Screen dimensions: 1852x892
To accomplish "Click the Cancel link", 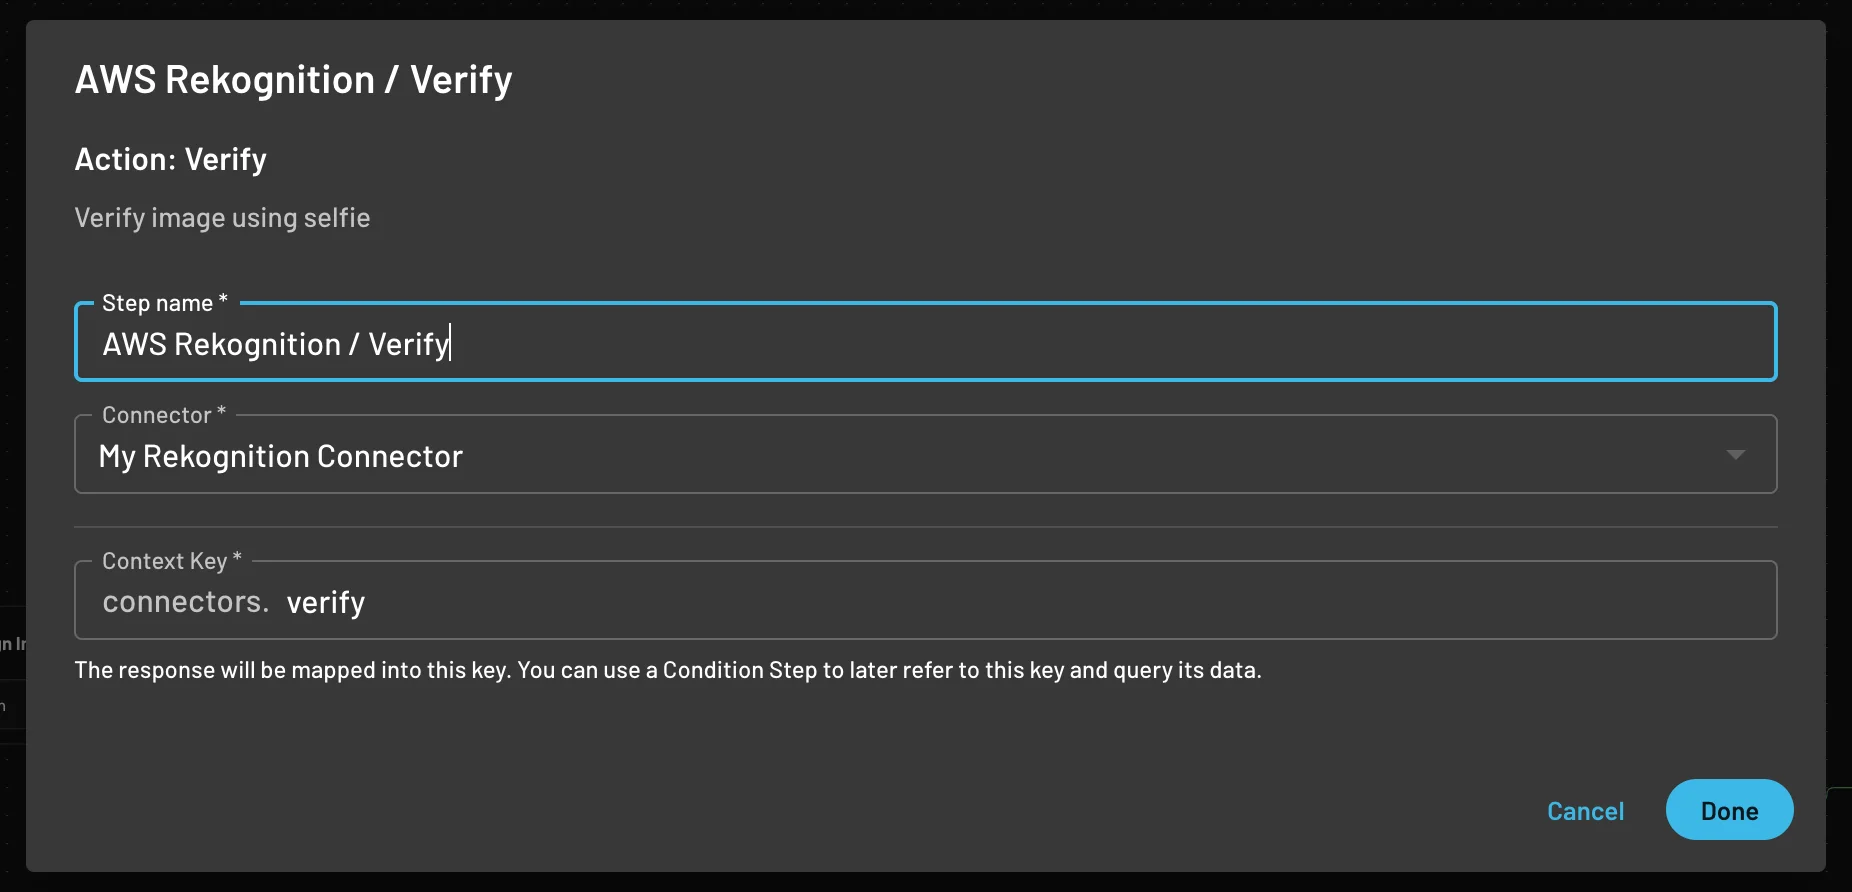I will click(x=1585, y=811).
